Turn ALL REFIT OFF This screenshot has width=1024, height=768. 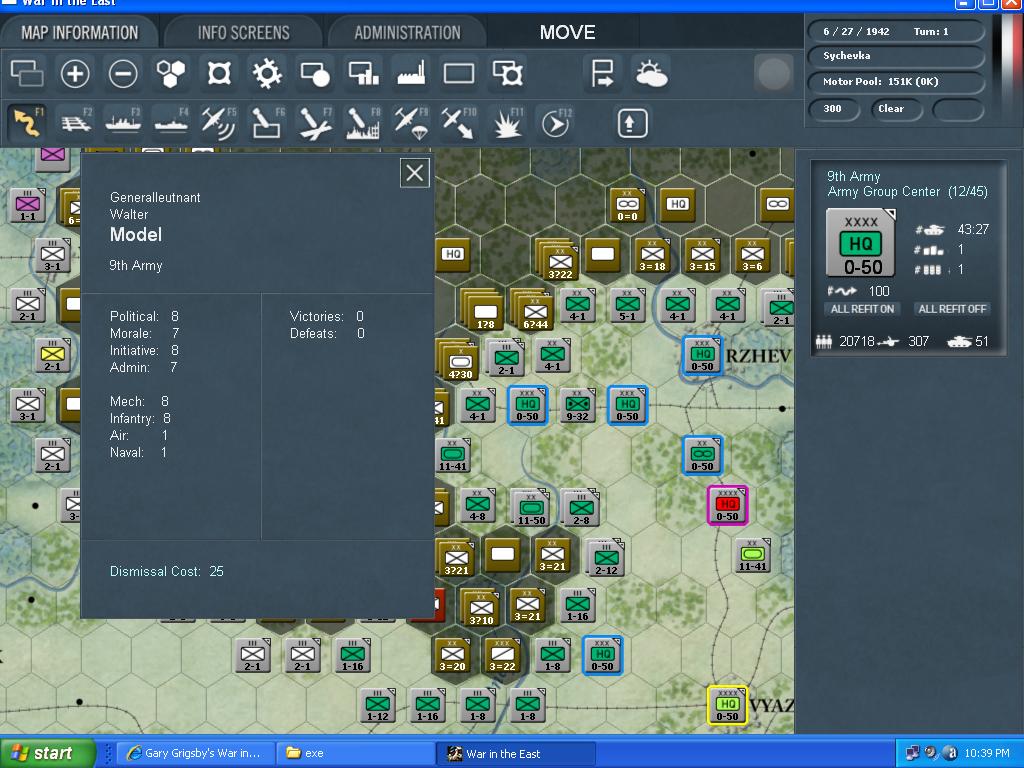(952, 309)
